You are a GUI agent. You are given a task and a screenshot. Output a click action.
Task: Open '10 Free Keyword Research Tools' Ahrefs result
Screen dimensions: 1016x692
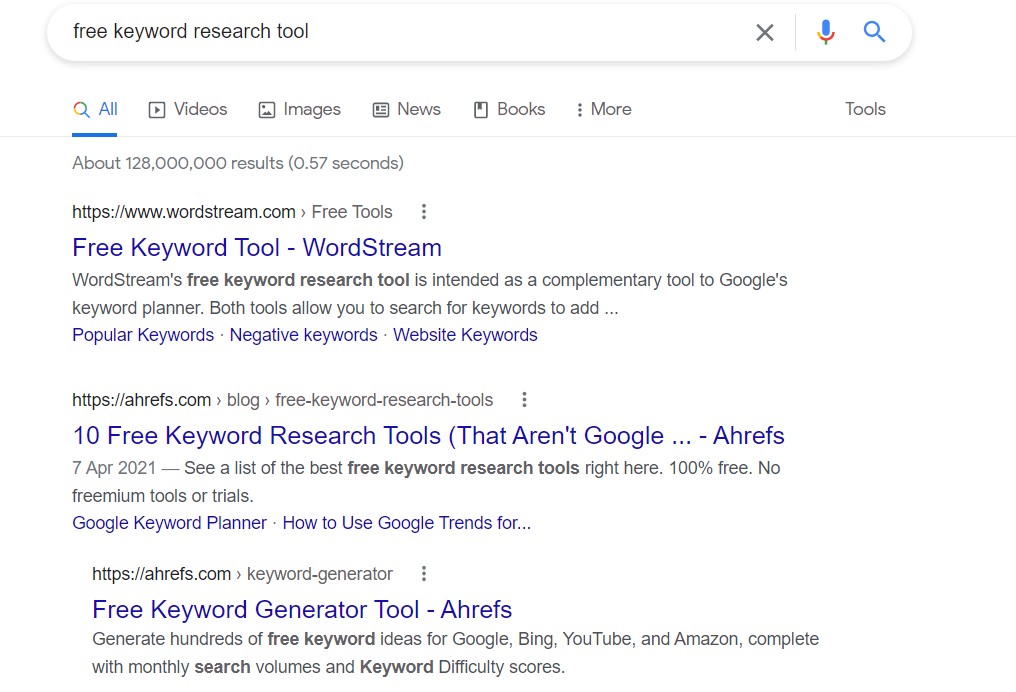tap(428, 435)
